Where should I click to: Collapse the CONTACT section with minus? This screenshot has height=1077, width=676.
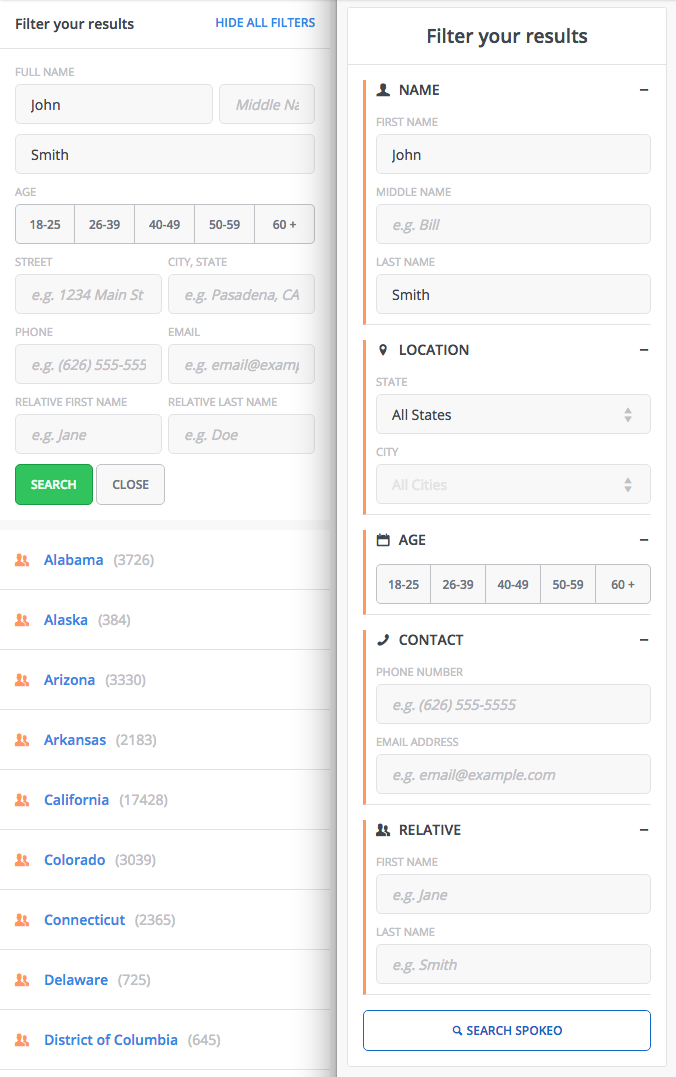coord(644,639)
